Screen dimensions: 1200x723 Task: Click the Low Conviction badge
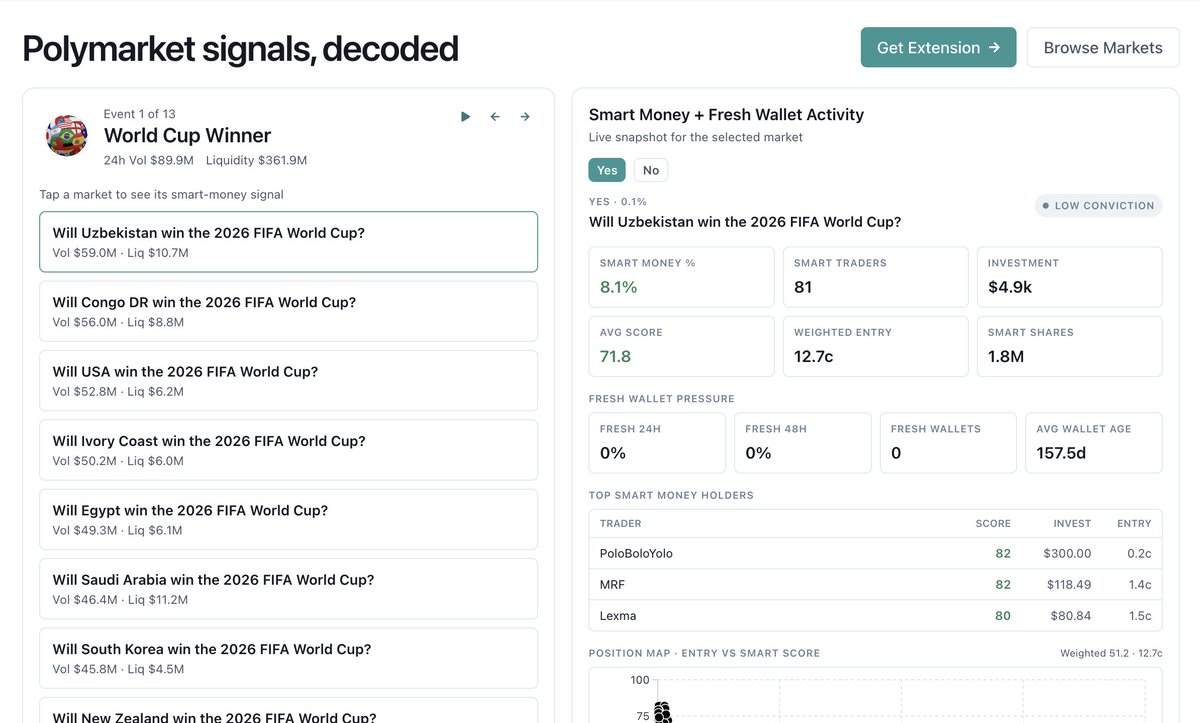tap(1099, 205)
